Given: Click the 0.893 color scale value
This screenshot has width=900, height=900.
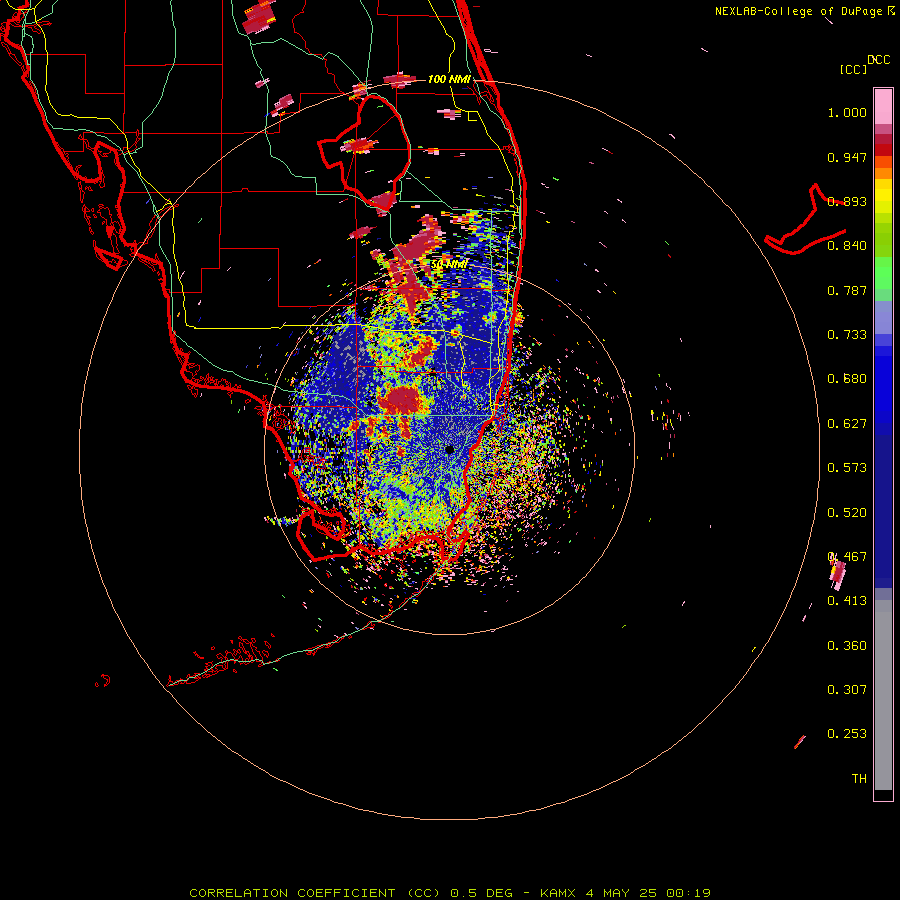Looking at the screenshot, I should [847, 201].
